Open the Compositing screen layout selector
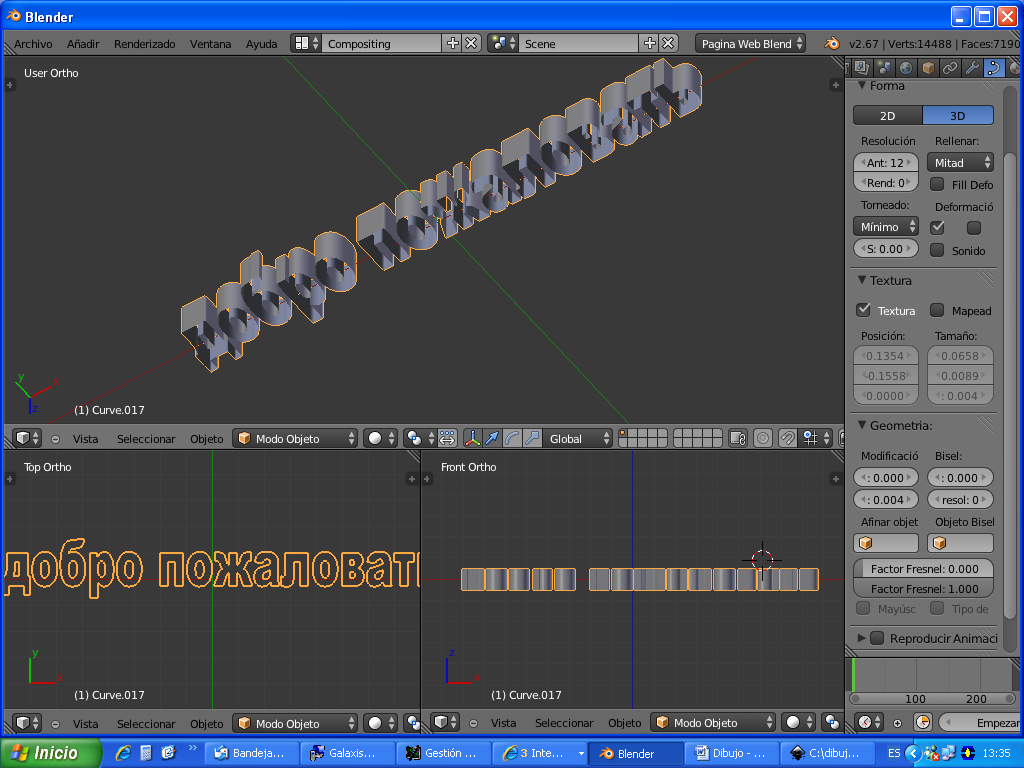Viewport: 1024px width, 768px height. click(x=306, y=44)
